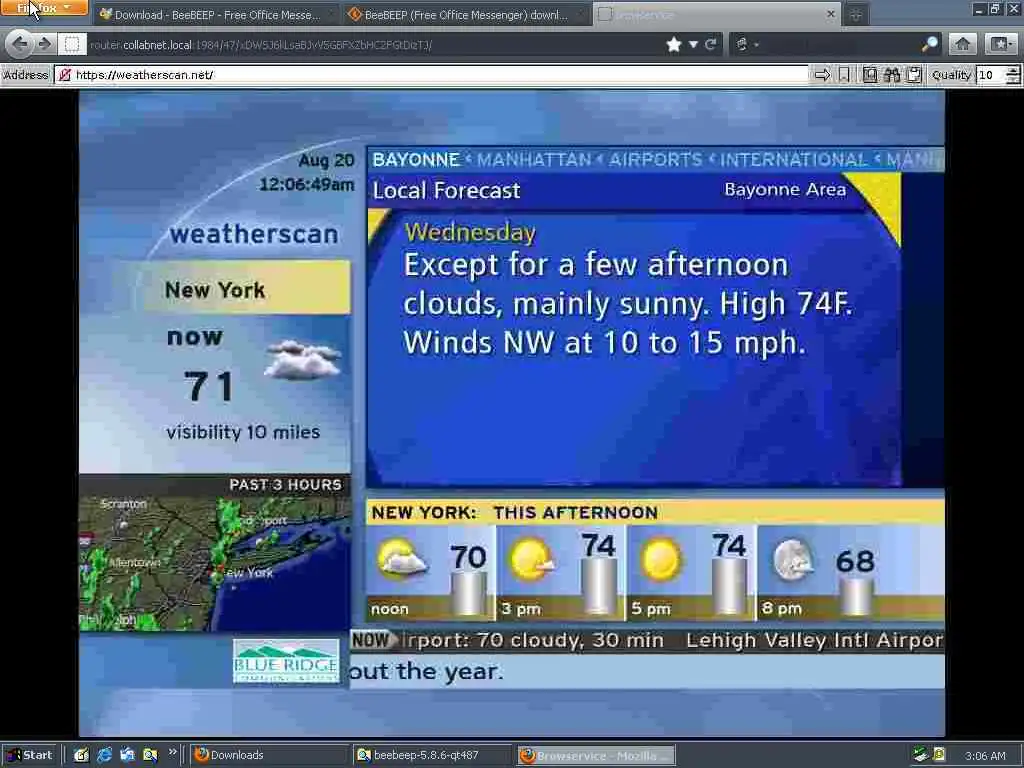Increase Quality with the spinner up arrow
Viewport: 1024px width, 768px height.
click(1013, 71)
